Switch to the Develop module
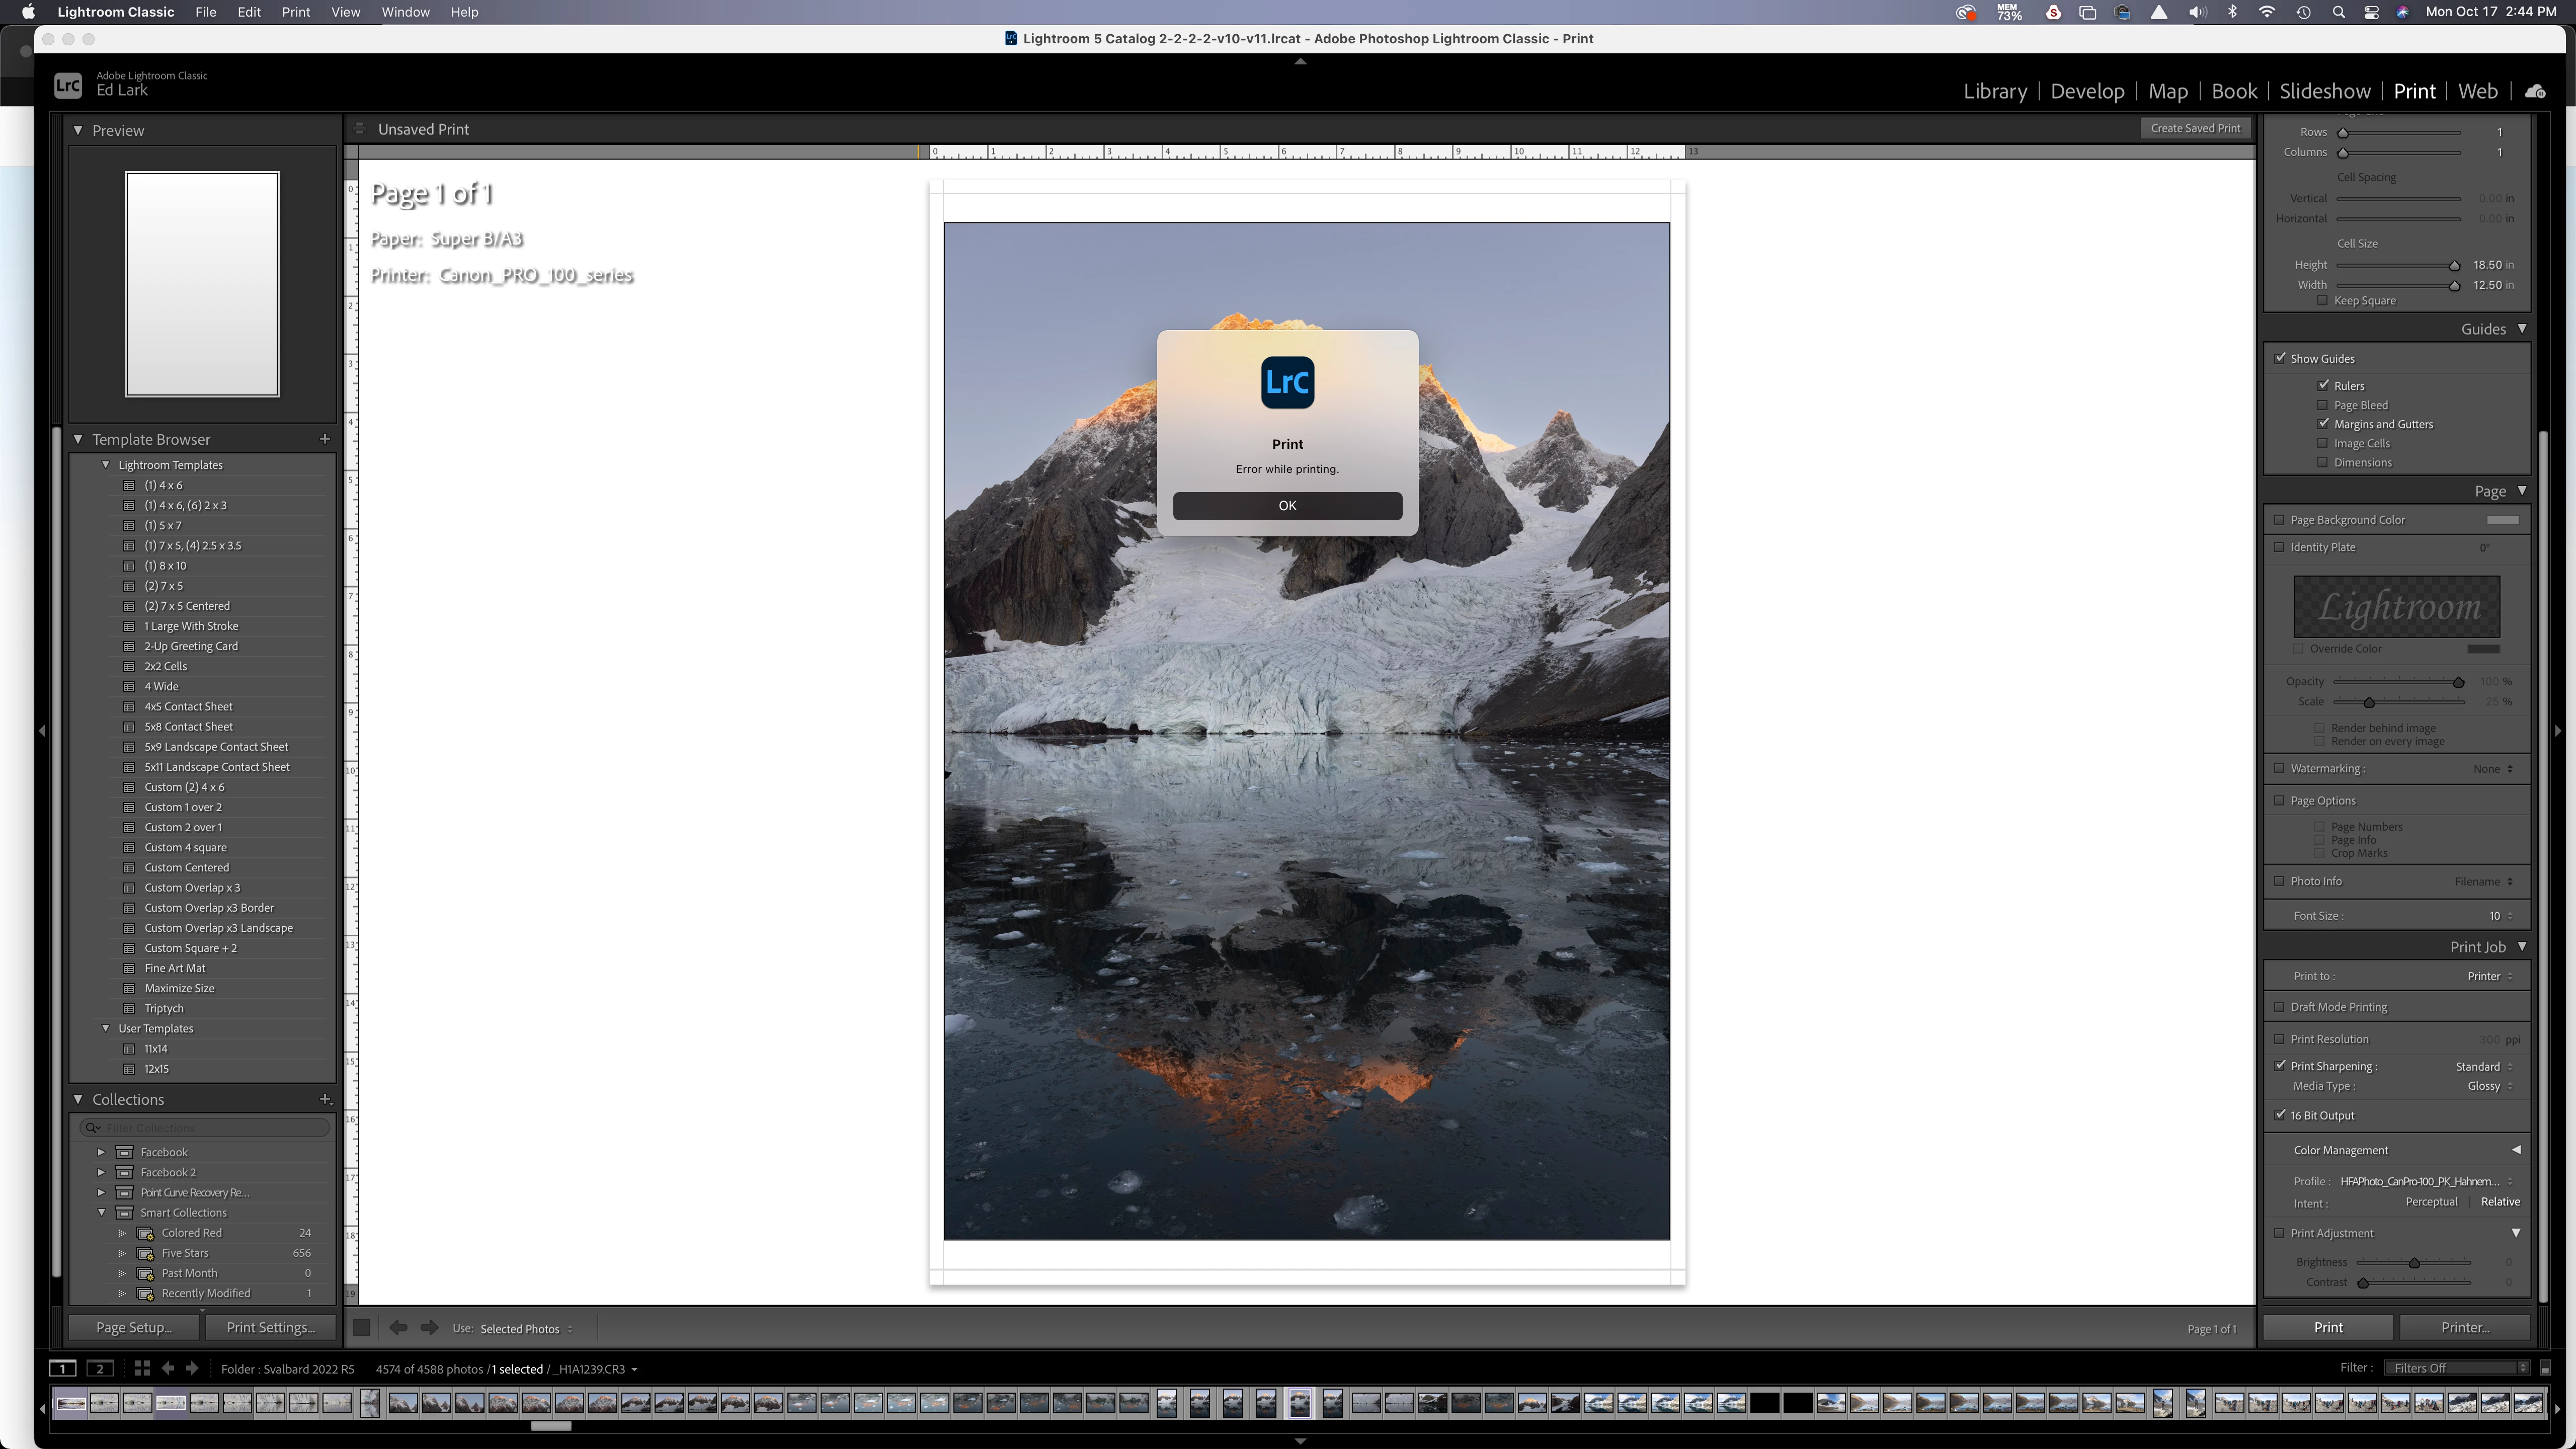Image resolution: width=2576 pixels, height=1449 pixels. pos(2087,91)
